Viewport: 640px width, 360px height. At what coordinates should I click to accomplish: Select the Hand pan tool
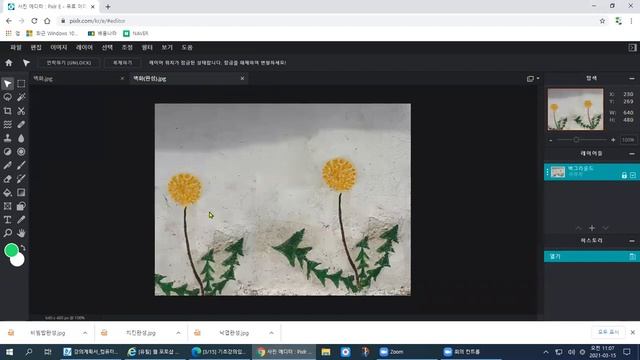click(x=21, y=233)
